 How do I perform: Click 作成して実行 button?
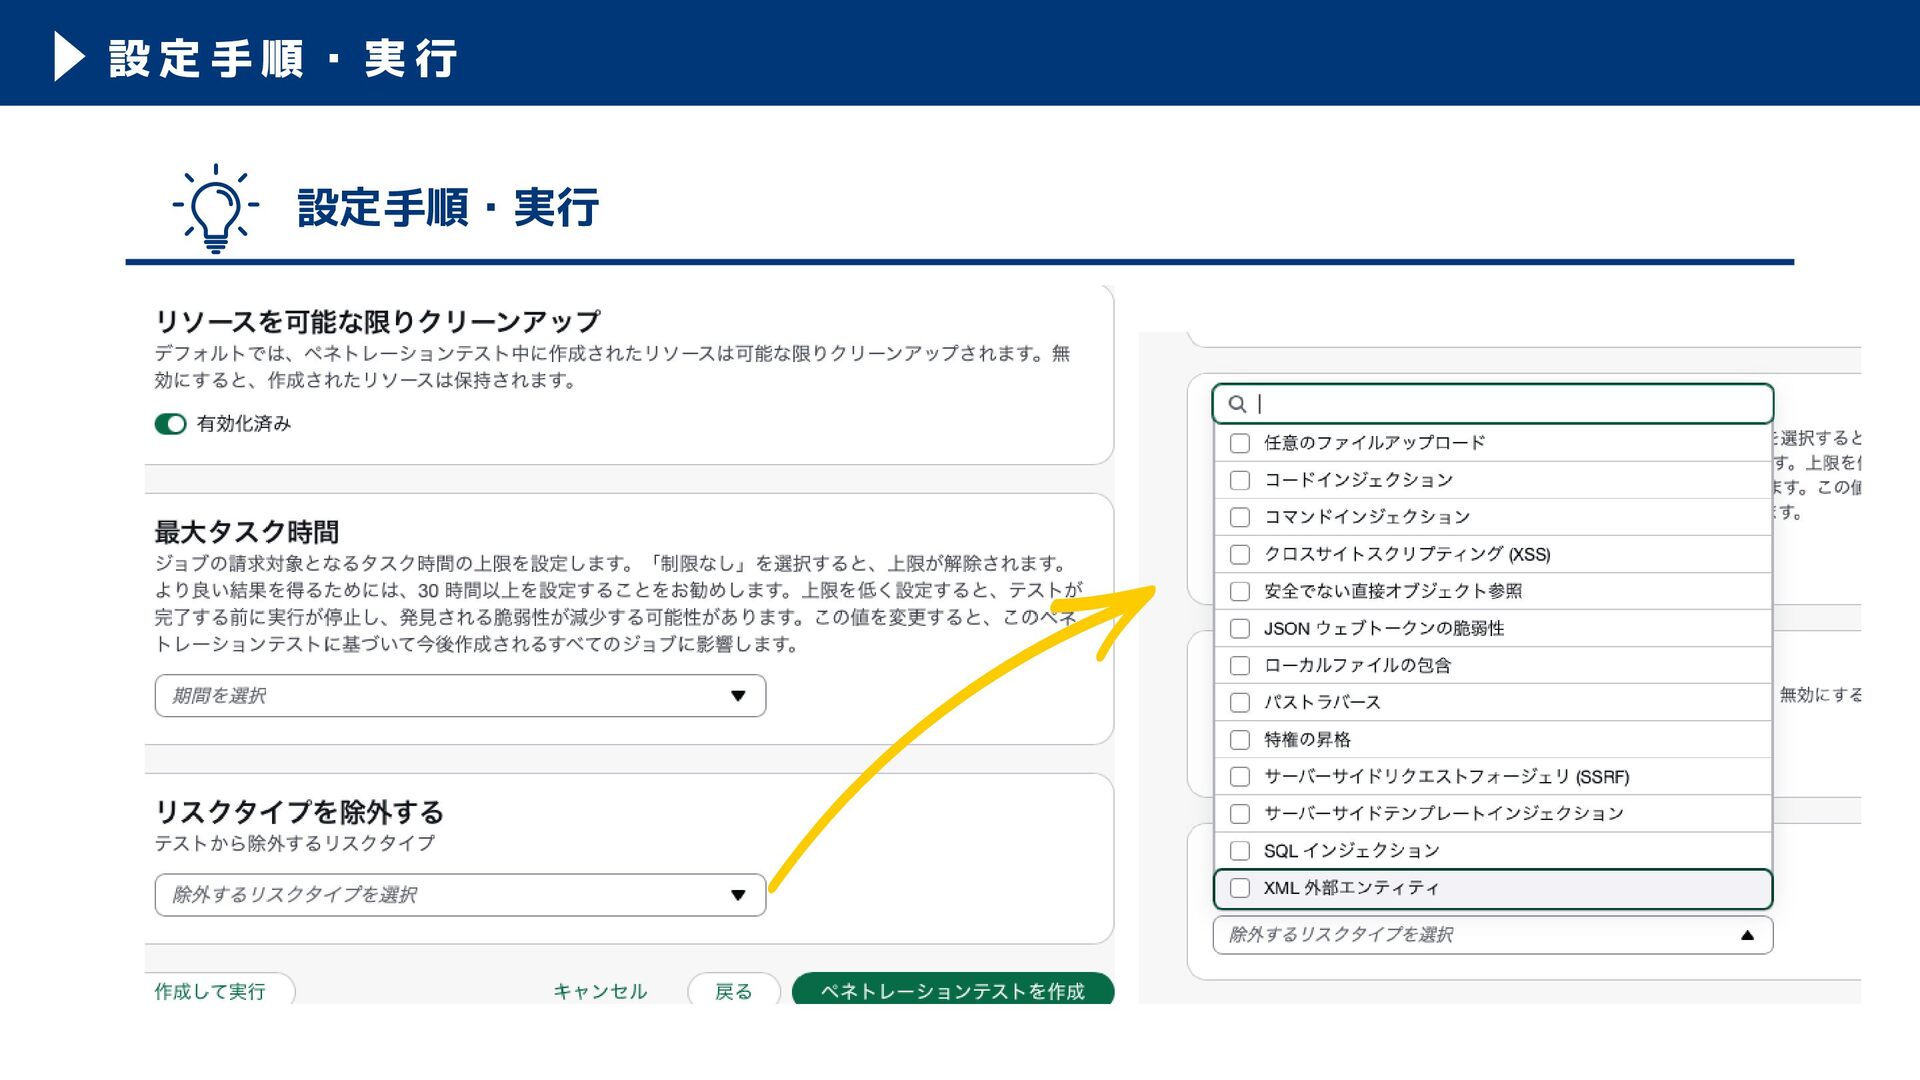220,989
